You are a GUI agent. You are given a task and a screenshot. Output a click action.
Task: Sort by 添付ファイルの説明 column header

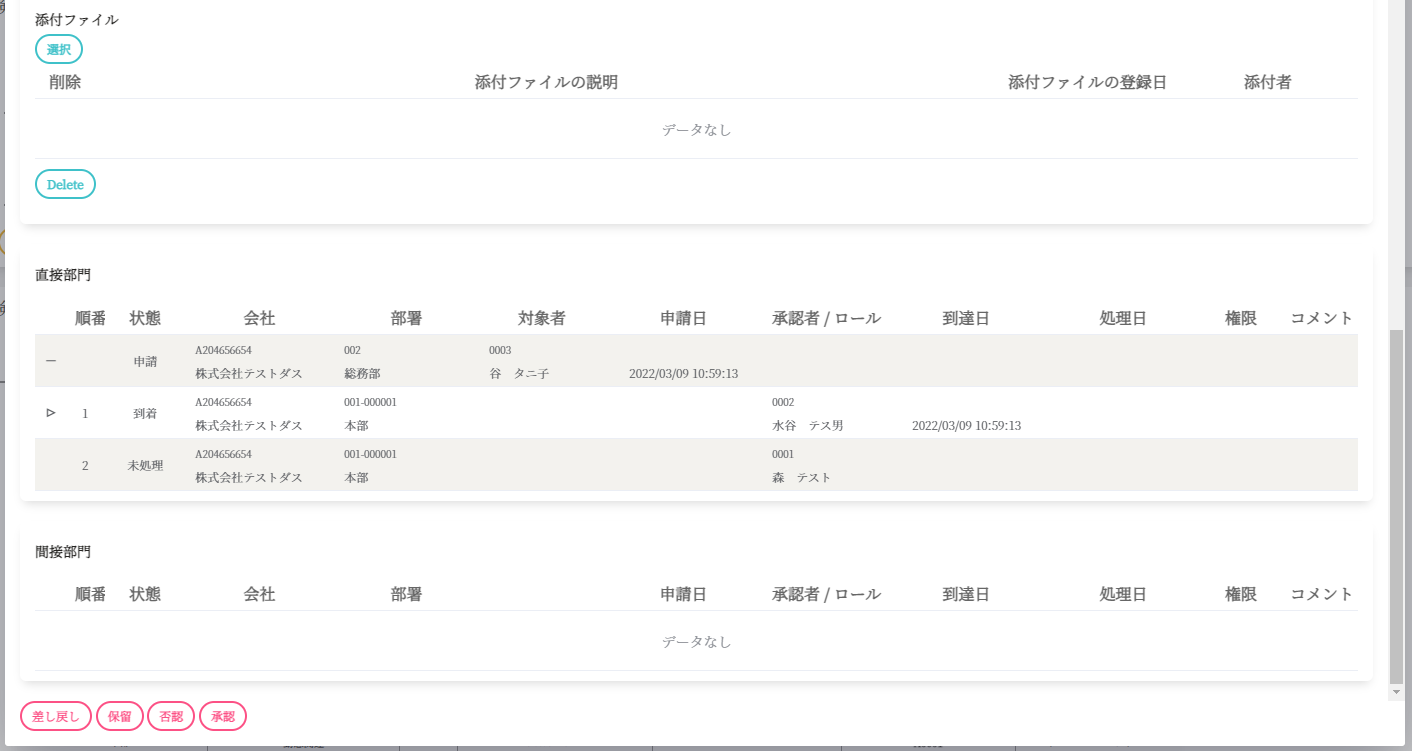[x=546, y=82]
